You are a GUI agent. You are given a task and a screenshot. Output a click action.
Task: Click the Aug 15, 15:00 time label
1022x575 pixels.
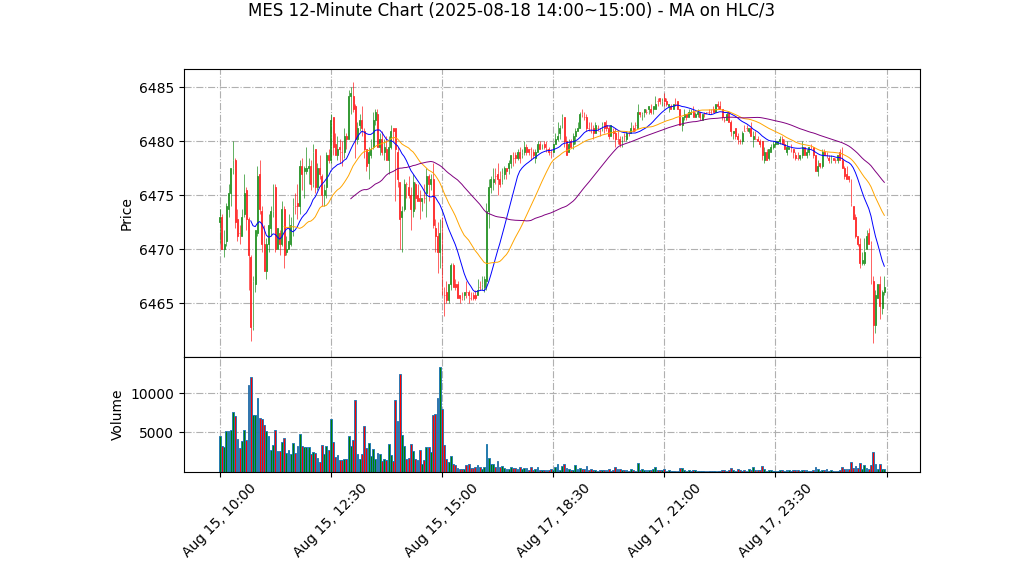(441, 520)
